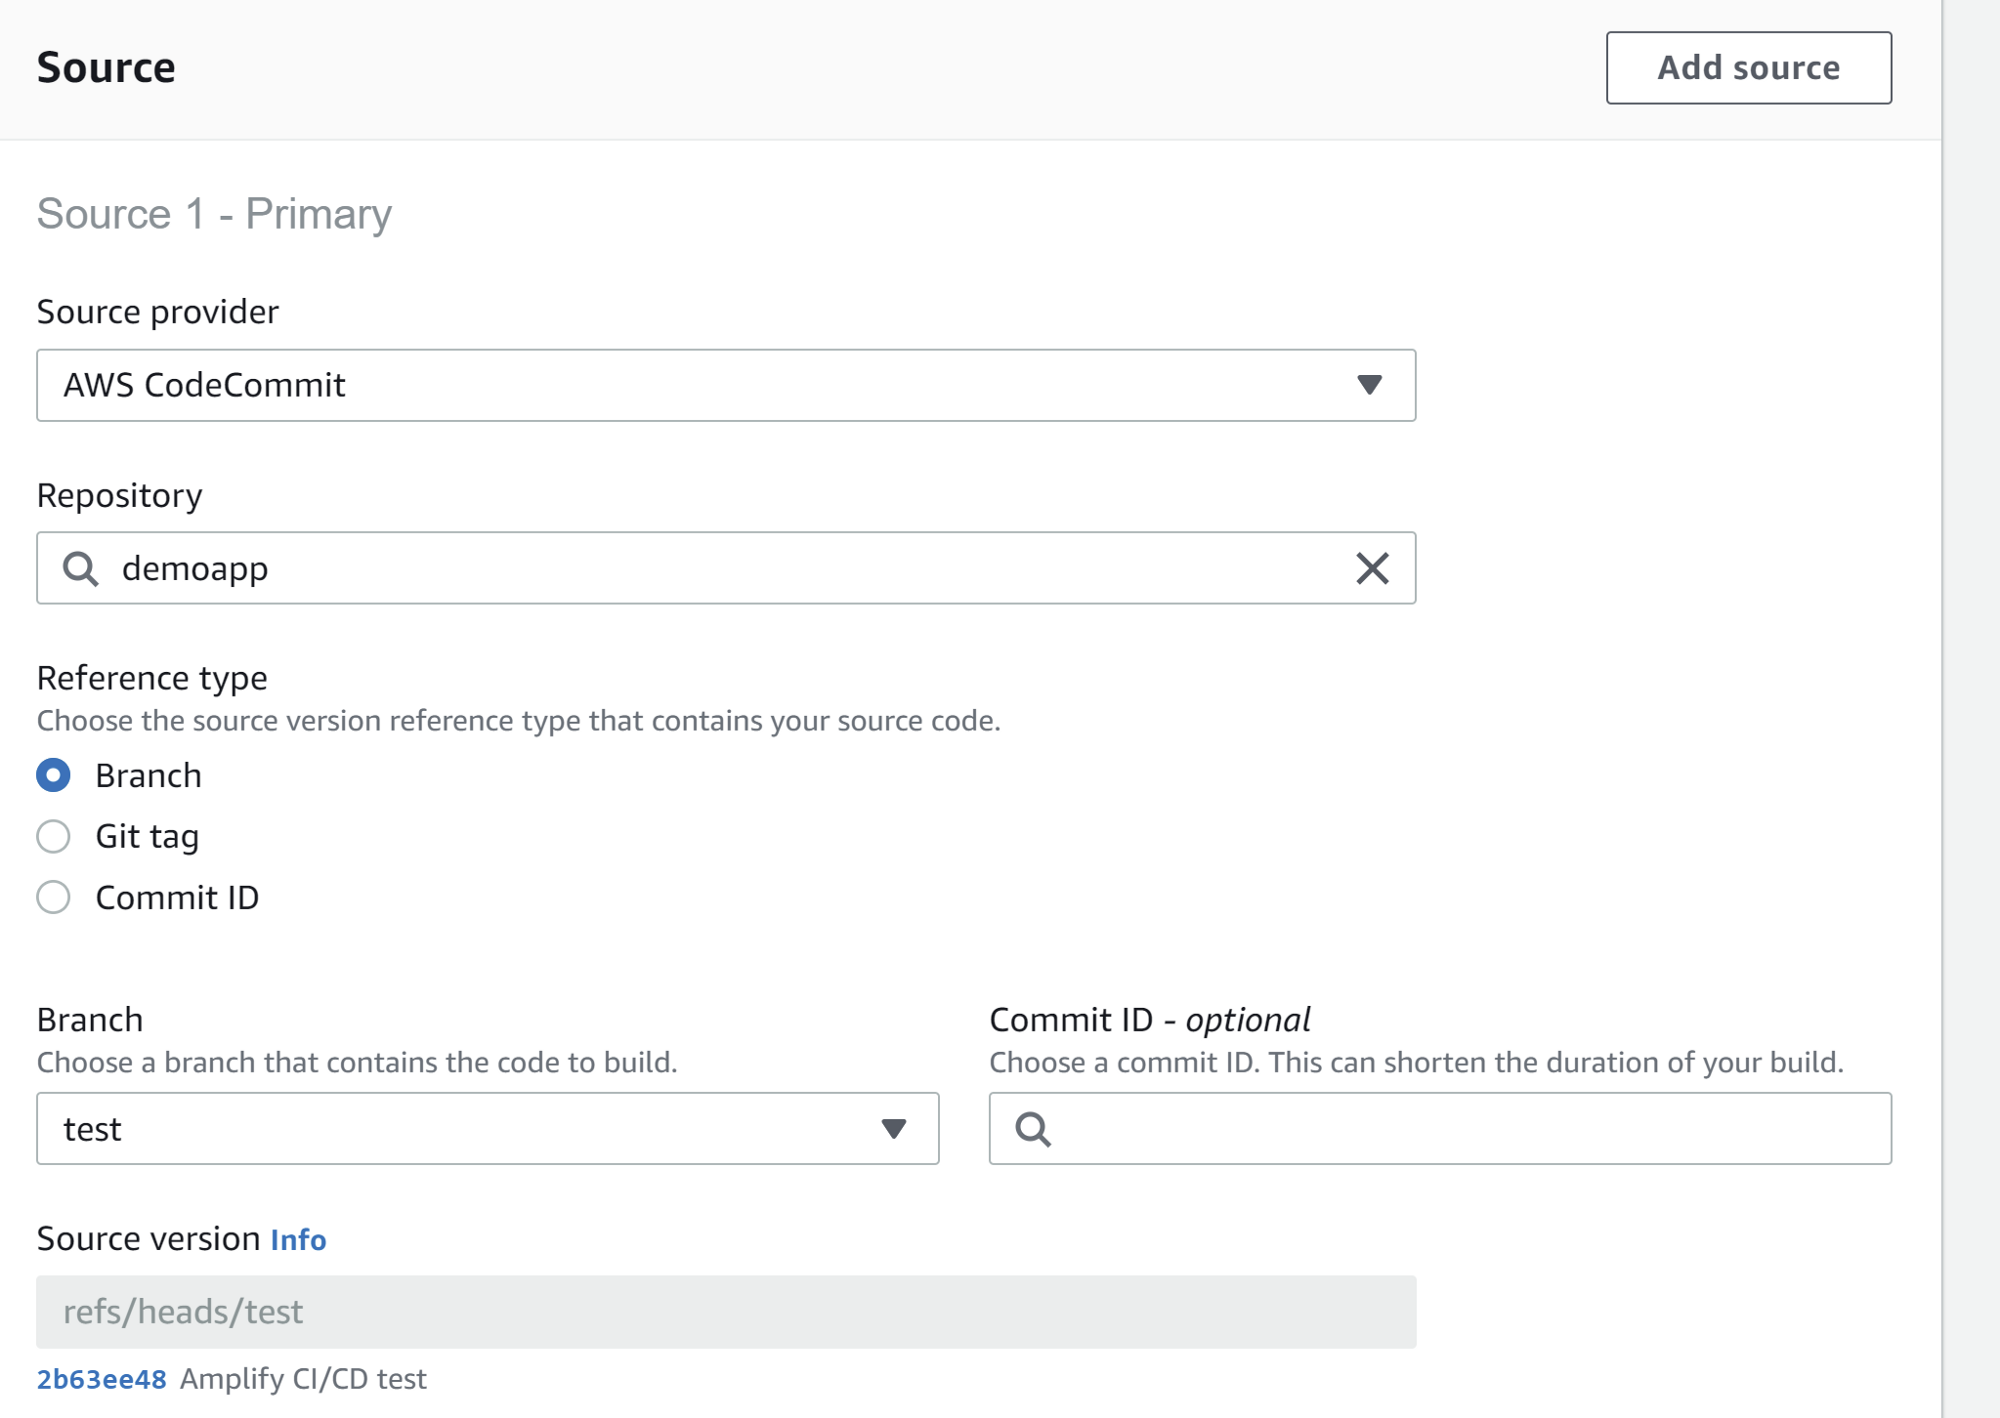Image resolution: width=2000 pixels, height=1418 pixels.
Task: Click the Source 1 - Primary heading
Action: [x=214, y=214]
